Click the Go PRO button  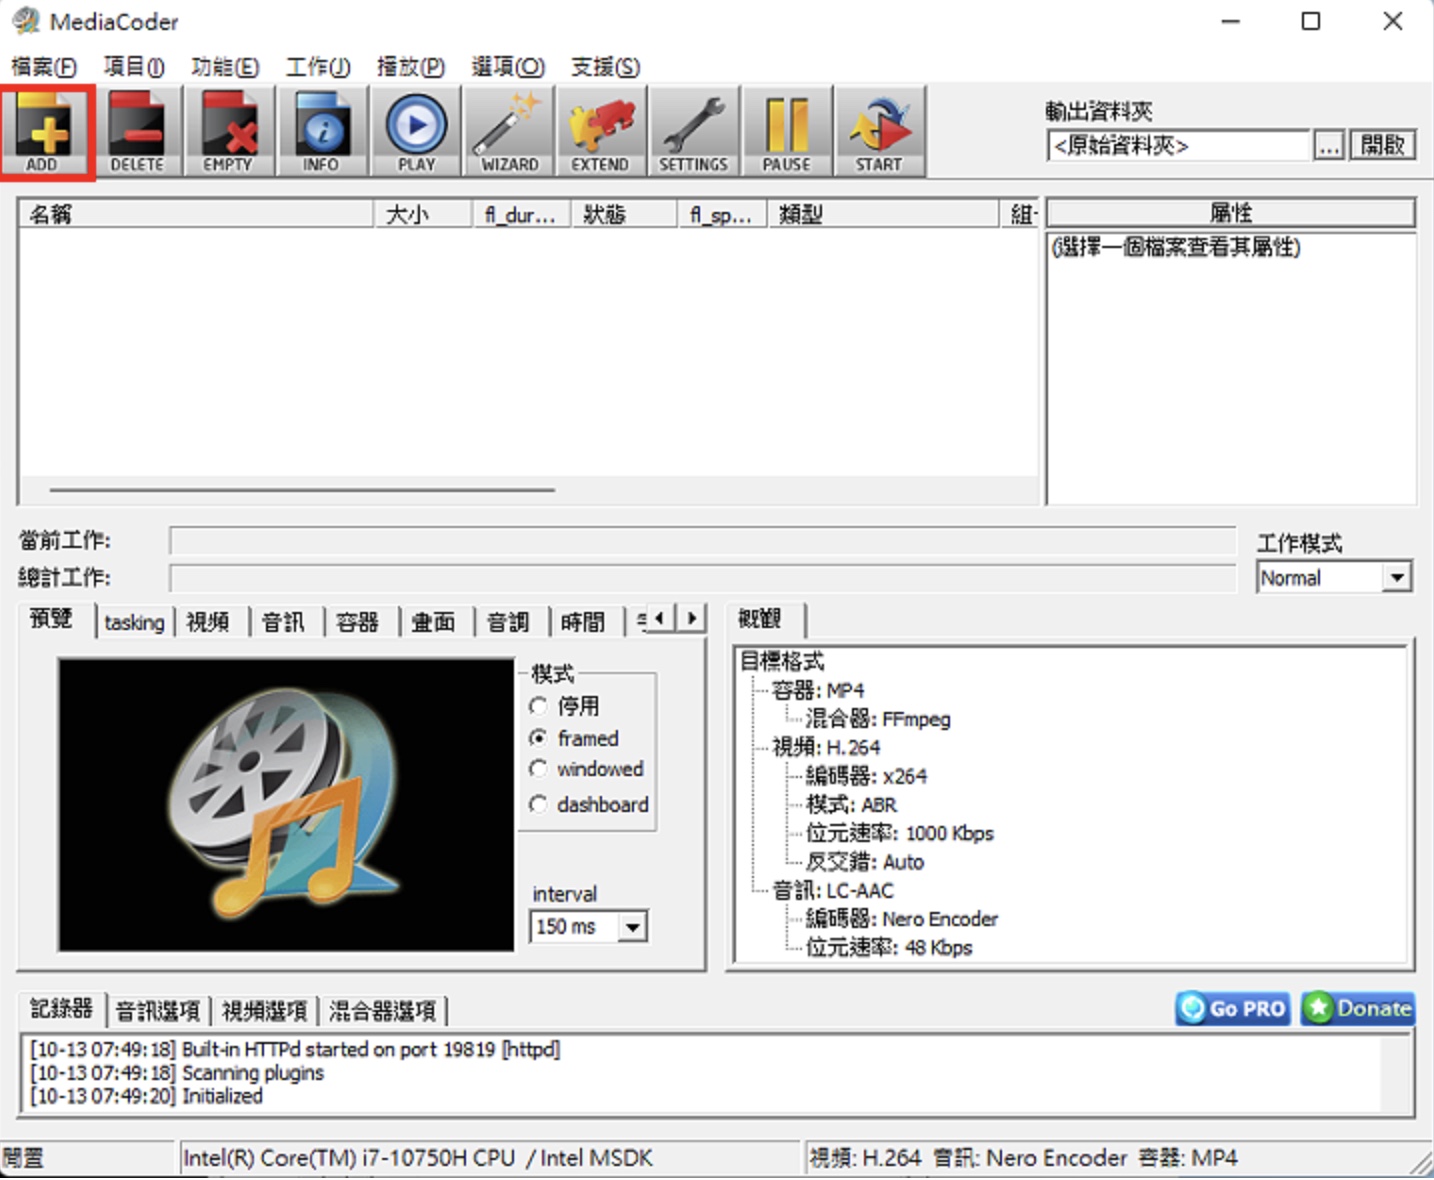click(1232, 1008)
